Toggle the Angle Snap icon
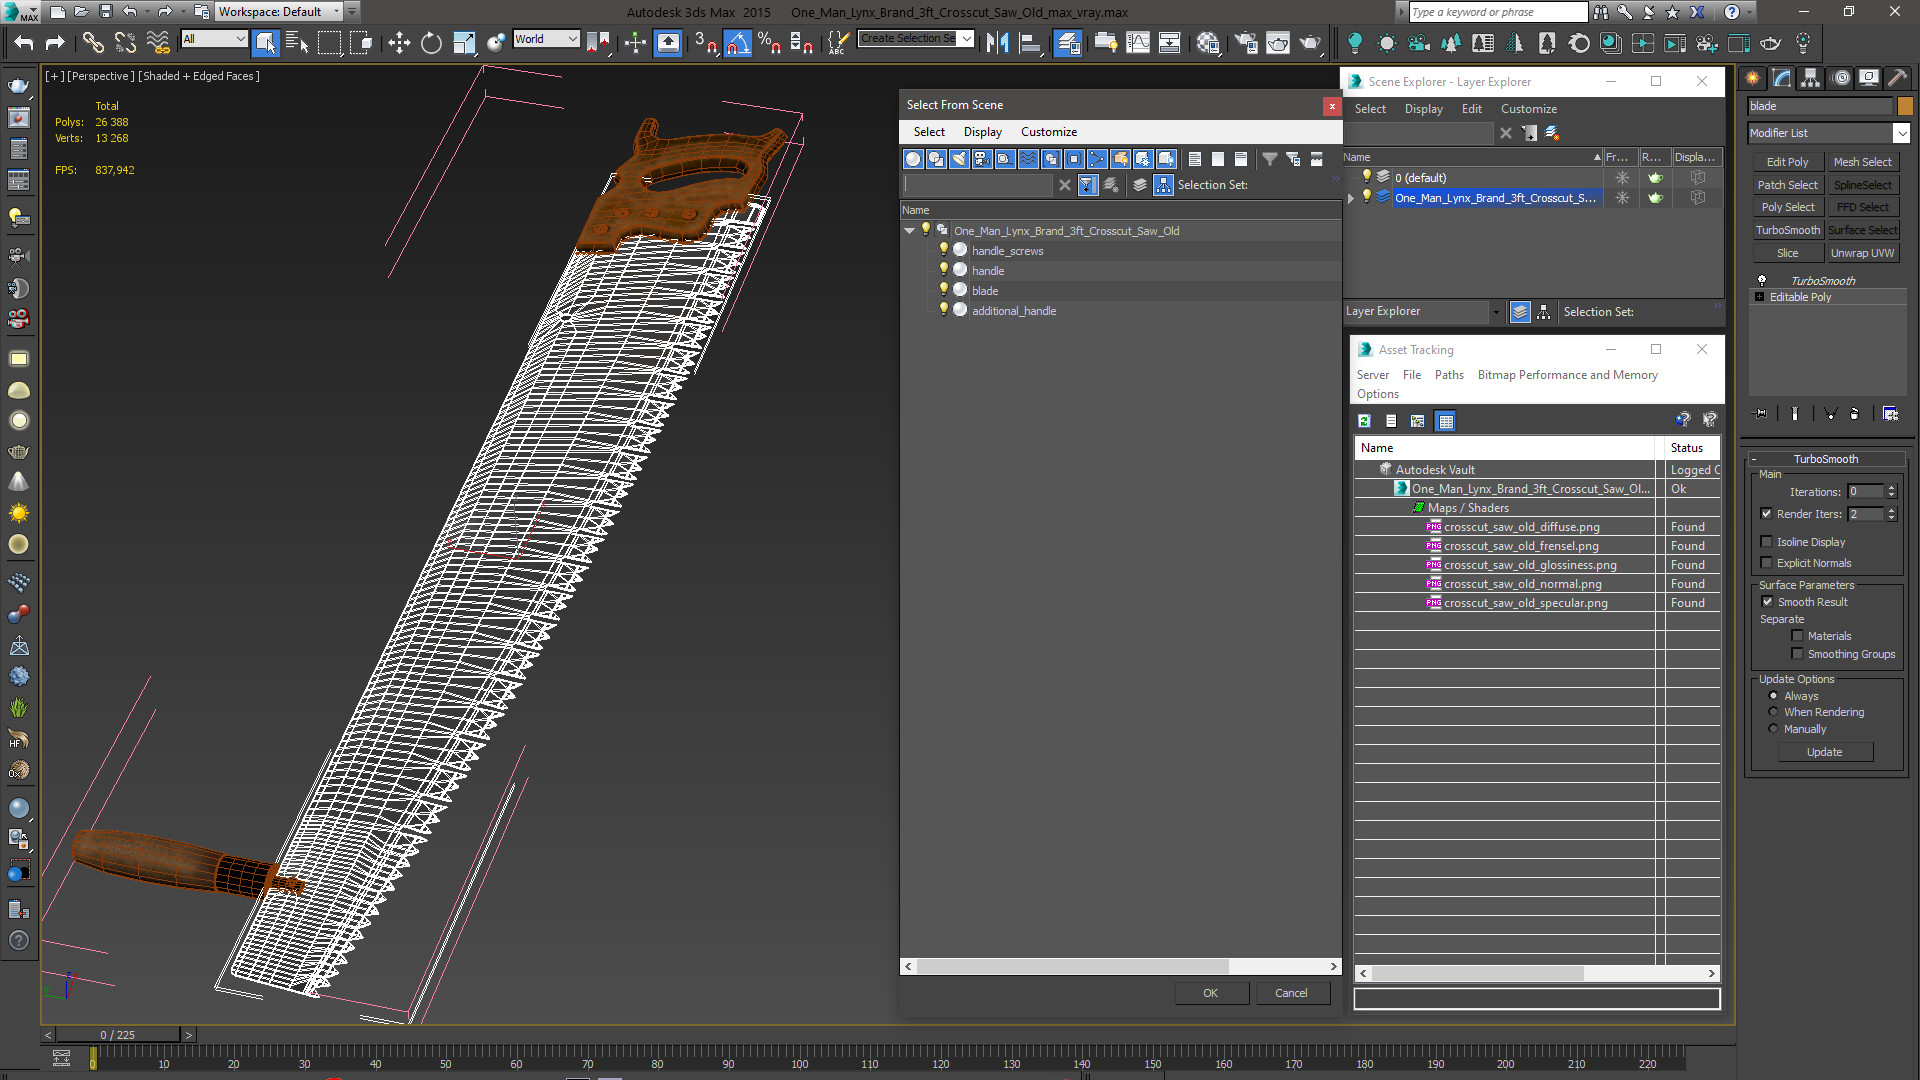 [x=737, y=42]
